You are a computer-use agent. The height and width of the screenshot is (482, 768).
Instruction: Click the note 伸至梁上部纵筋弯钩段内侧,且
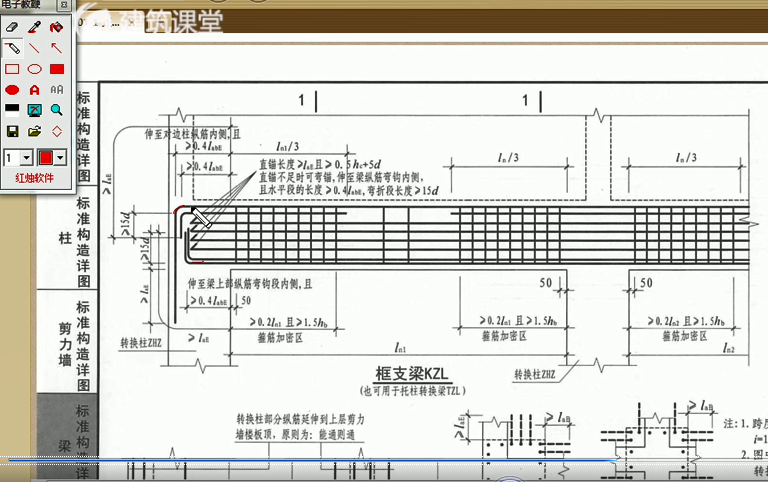250,284
